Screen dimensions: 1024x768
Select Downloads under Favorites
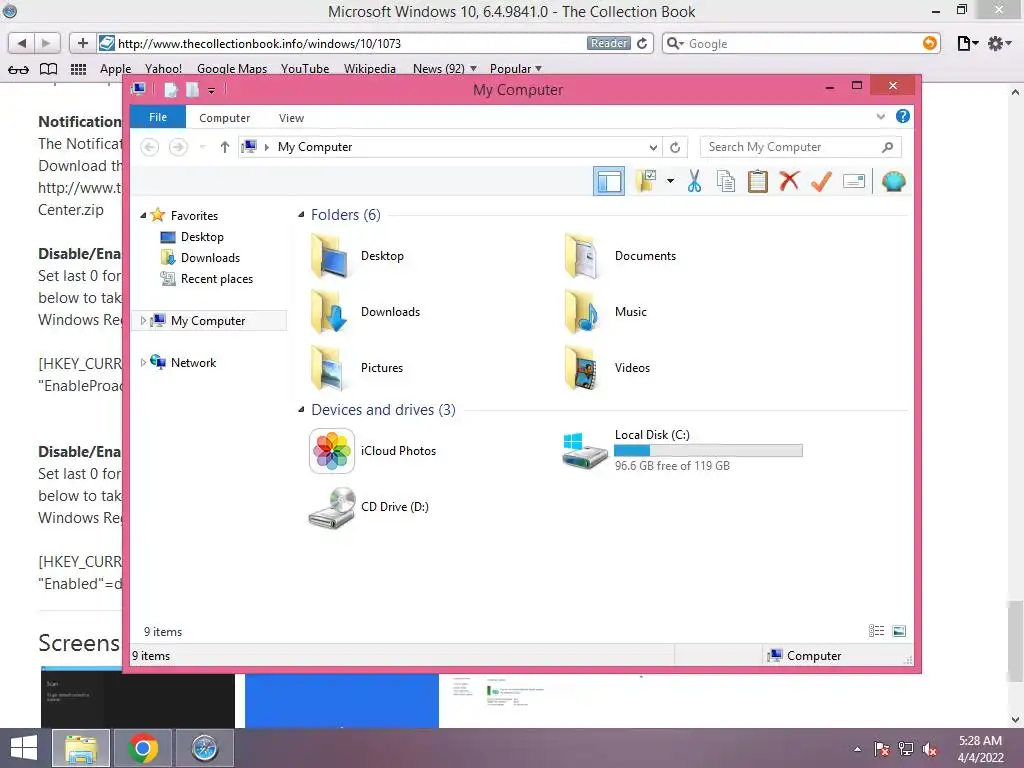pyautogui.click(x=210, y=257)
